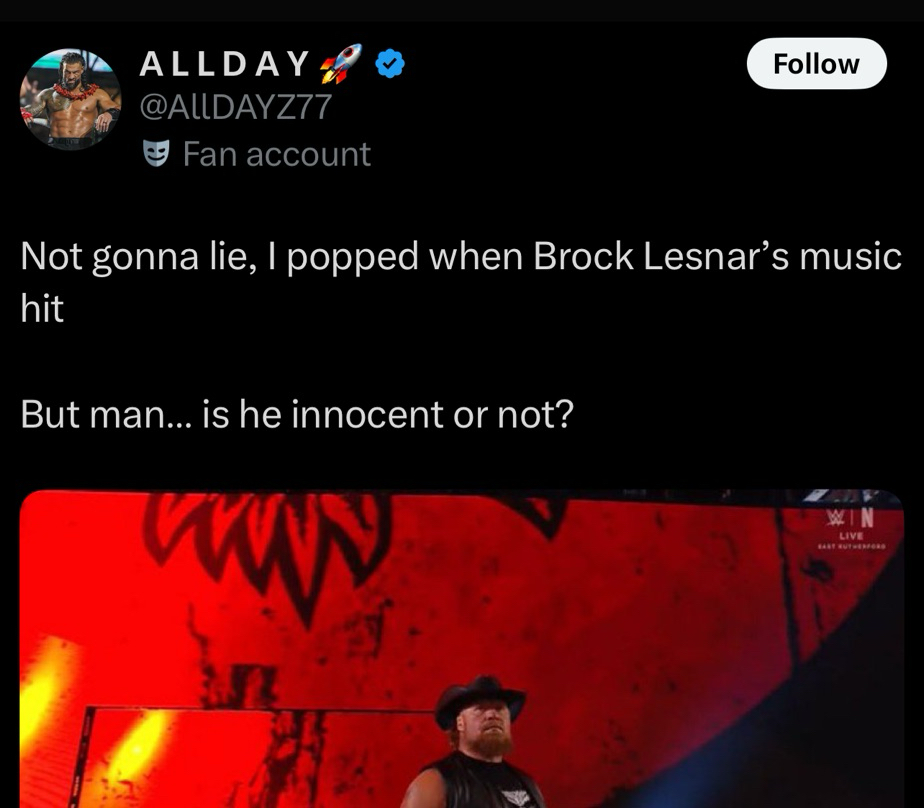Click the word "hit" in the tweet
Viewport: 924px width, 808px height.
tap(42, 308)
